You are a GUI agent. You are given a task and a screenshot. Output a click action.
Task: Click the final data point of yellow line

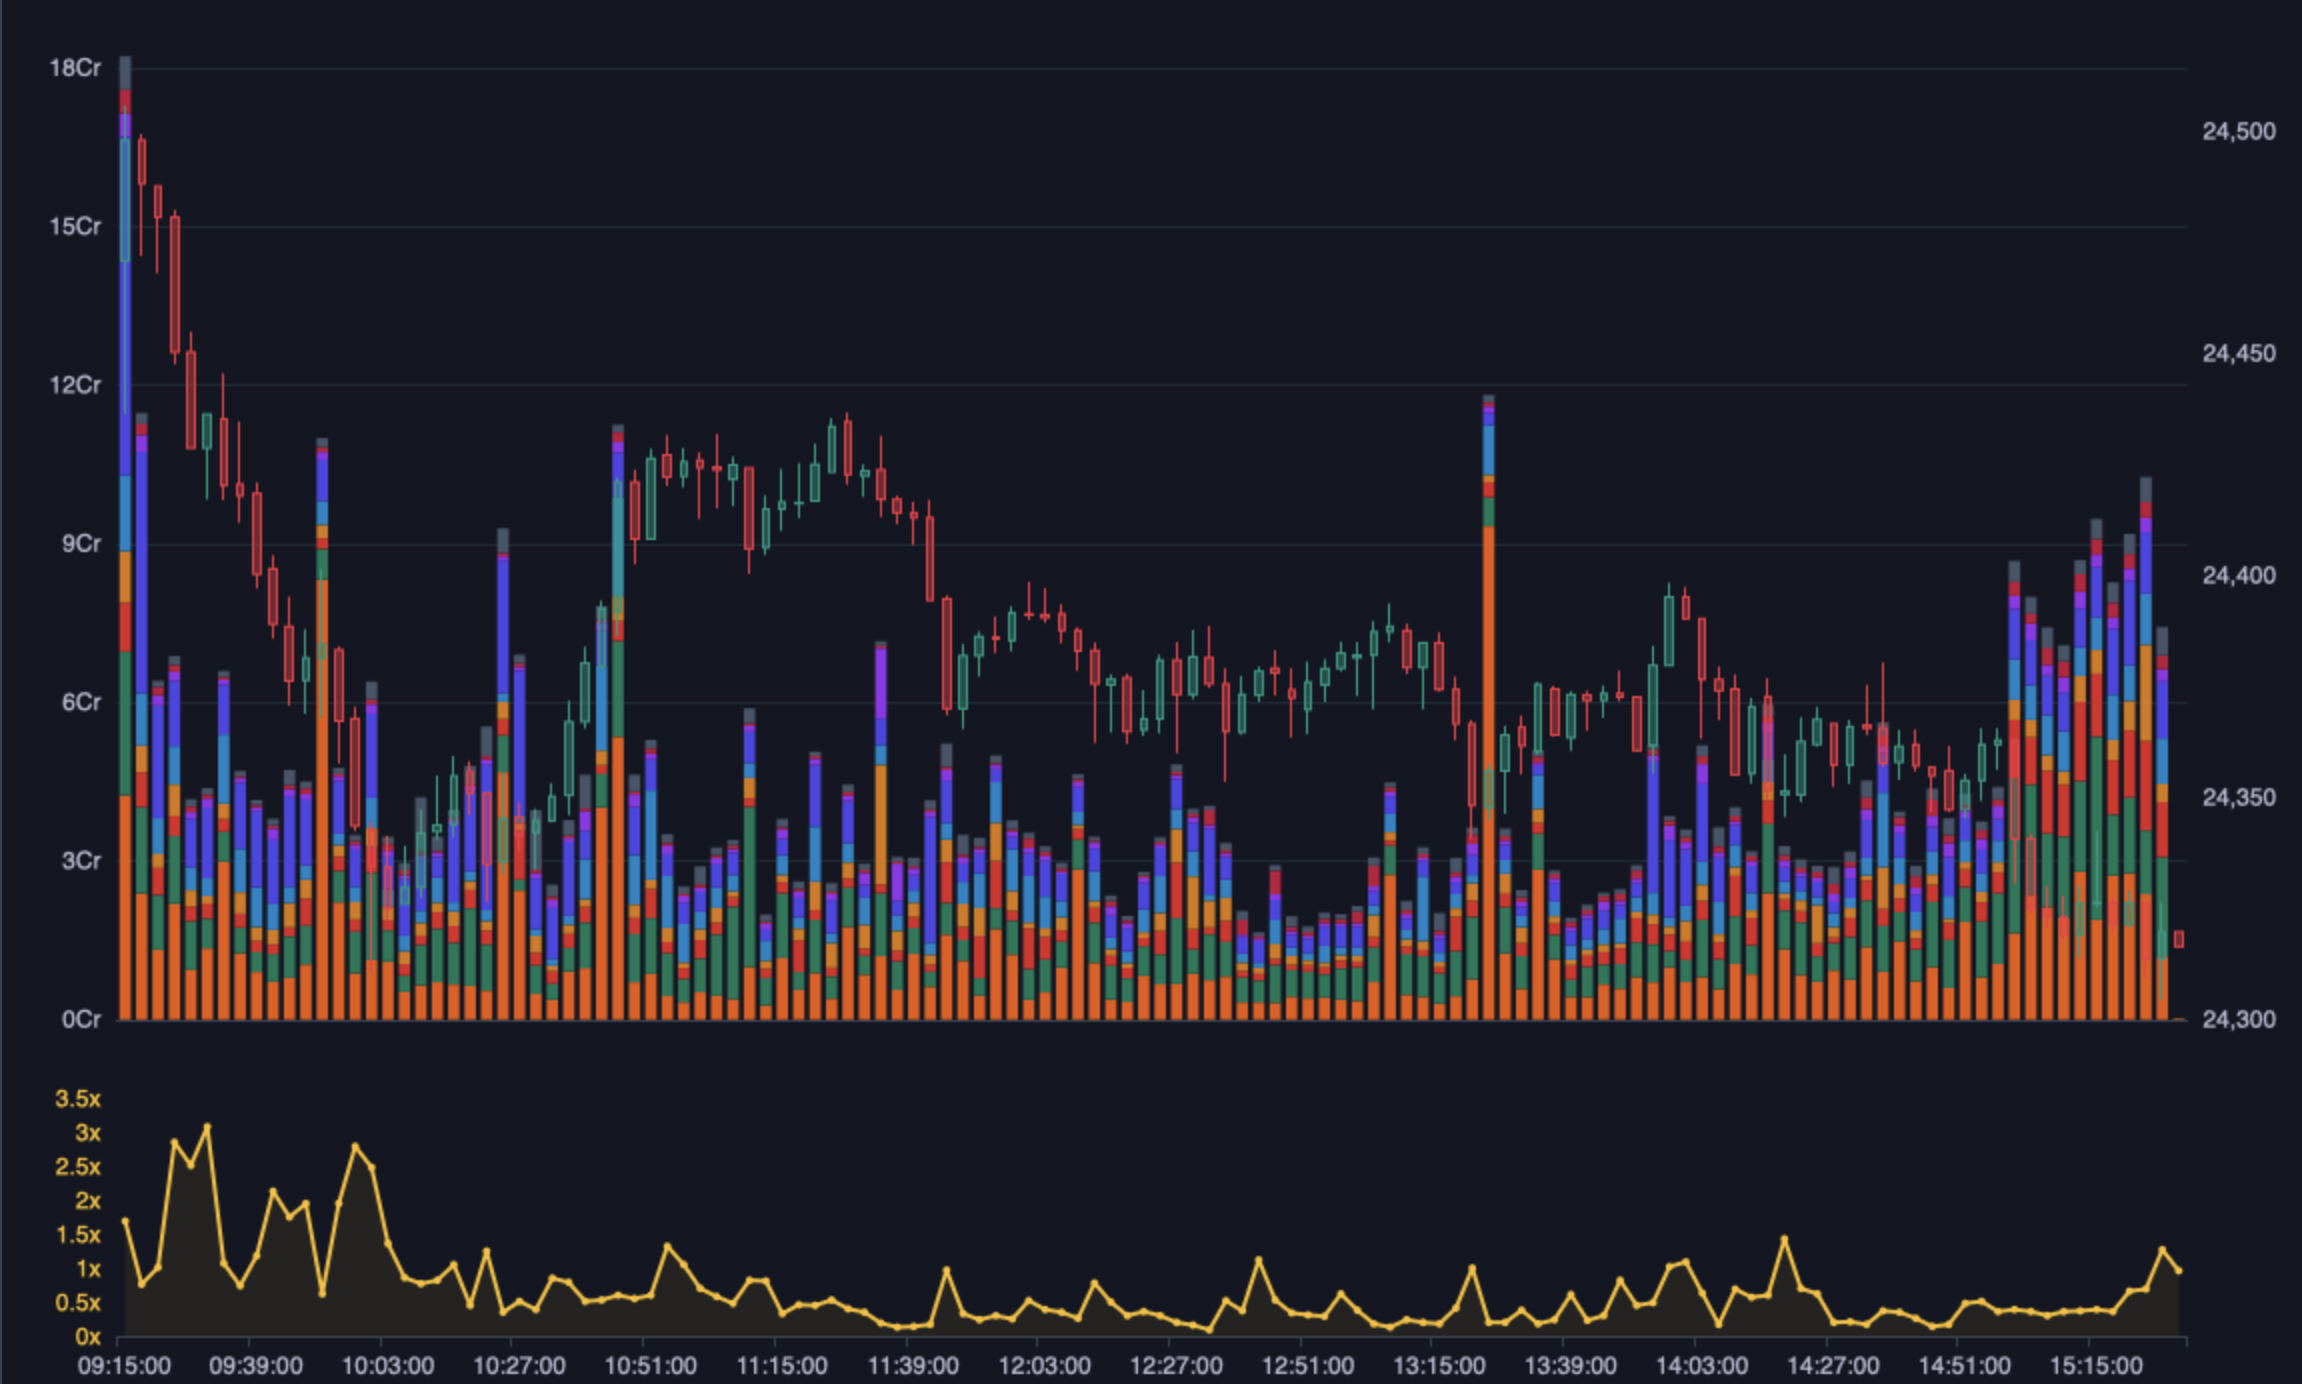pos(2179,1271)
